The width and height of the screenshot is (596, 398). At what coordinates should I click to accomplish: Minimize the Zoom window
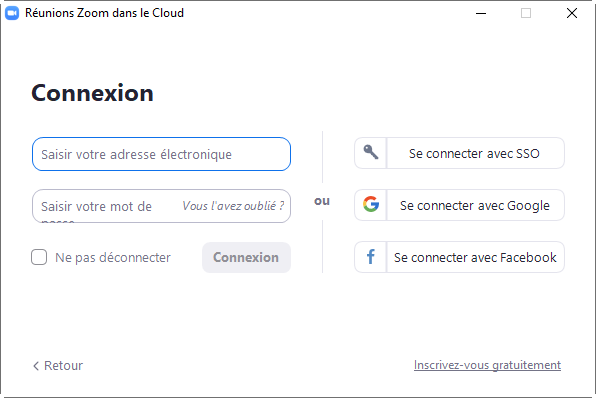pyautogui.click(x=481, y=13)
